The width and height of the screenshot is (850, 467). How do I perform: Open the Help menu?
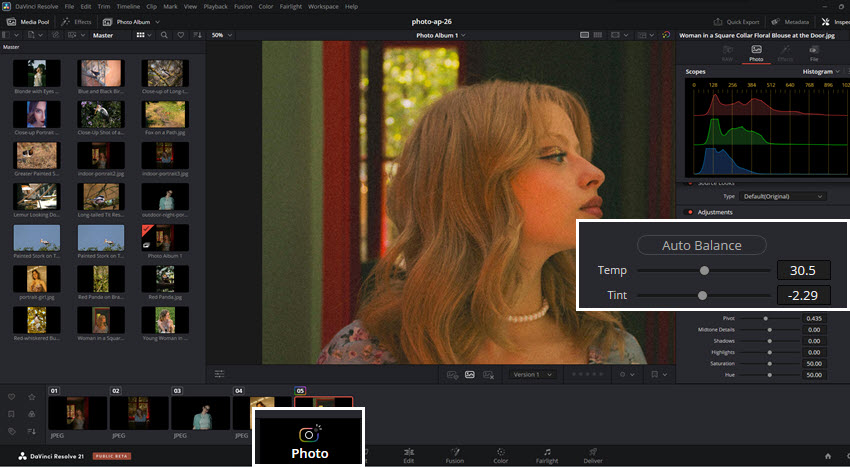(x=351, y=7)
